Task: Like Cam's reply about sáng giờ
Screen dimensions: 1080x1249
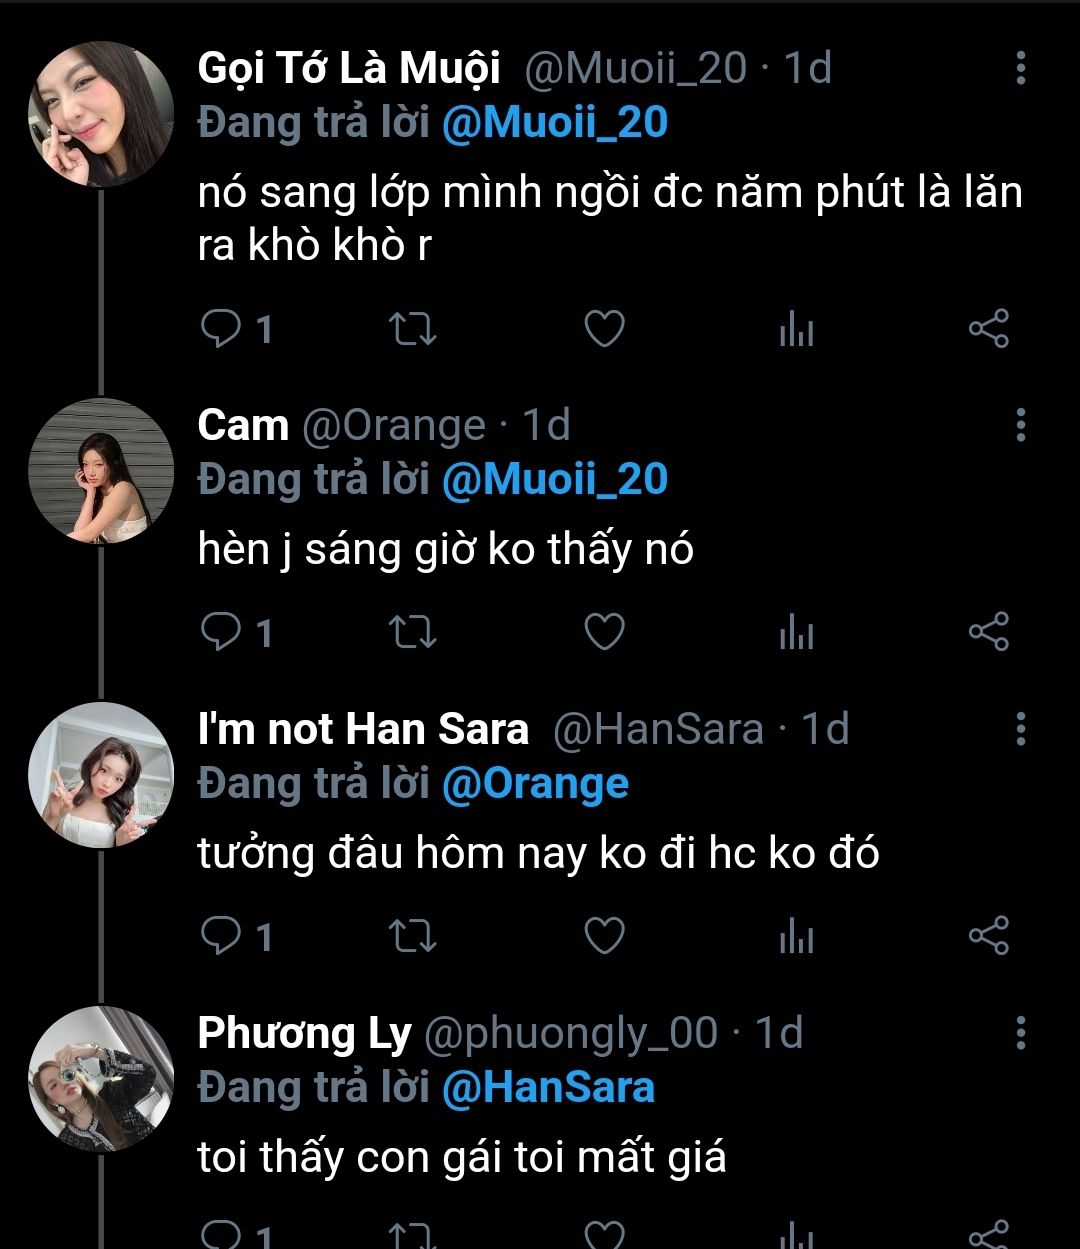Action: pos(604,632)
